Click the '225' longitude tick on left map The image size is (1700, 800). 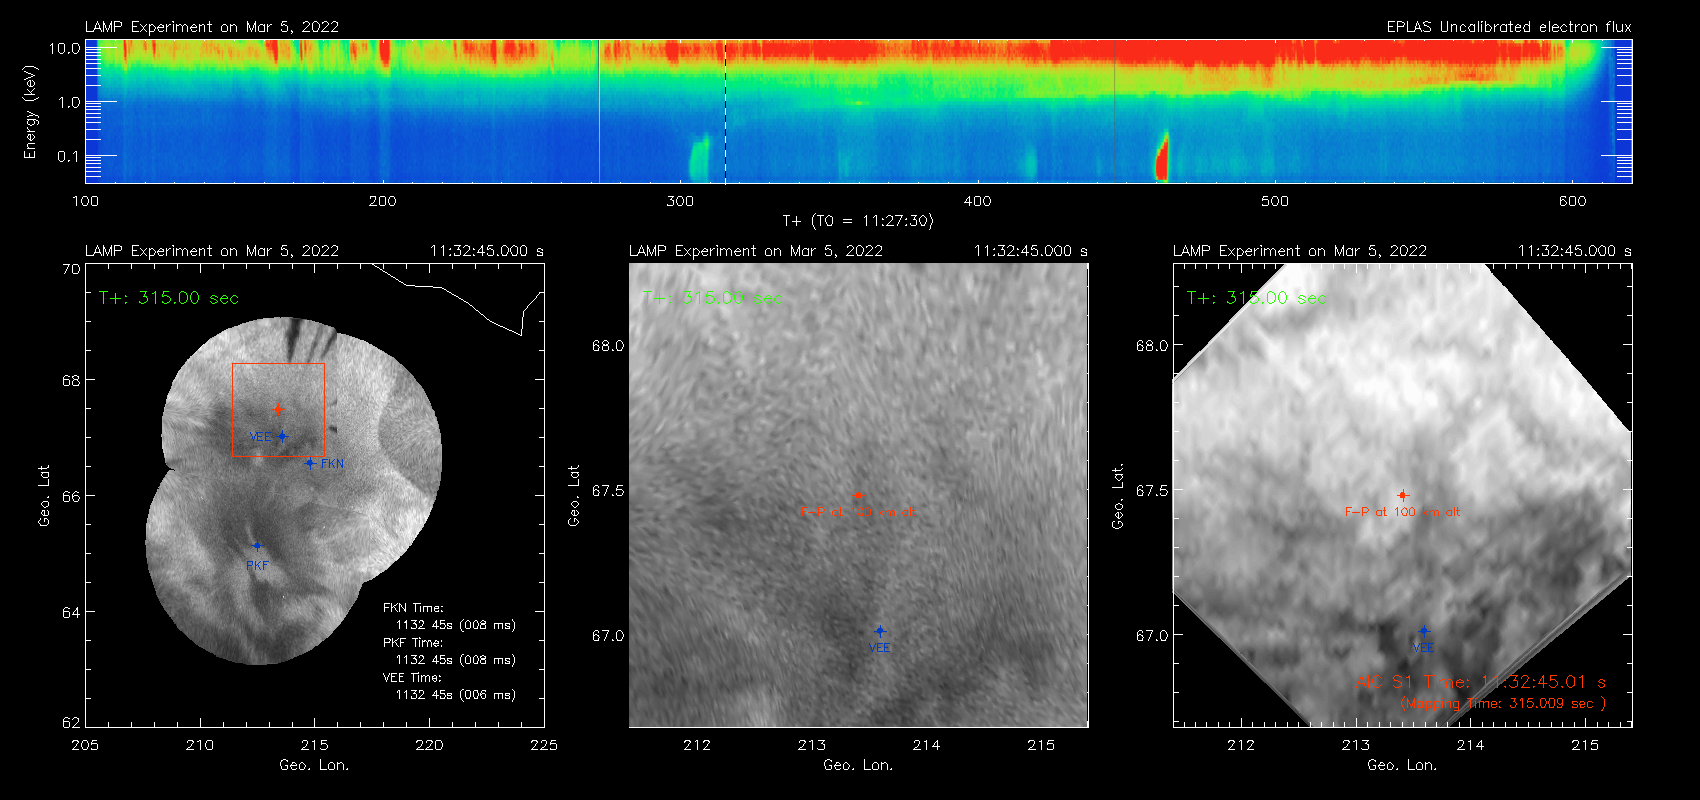point(544,745)
